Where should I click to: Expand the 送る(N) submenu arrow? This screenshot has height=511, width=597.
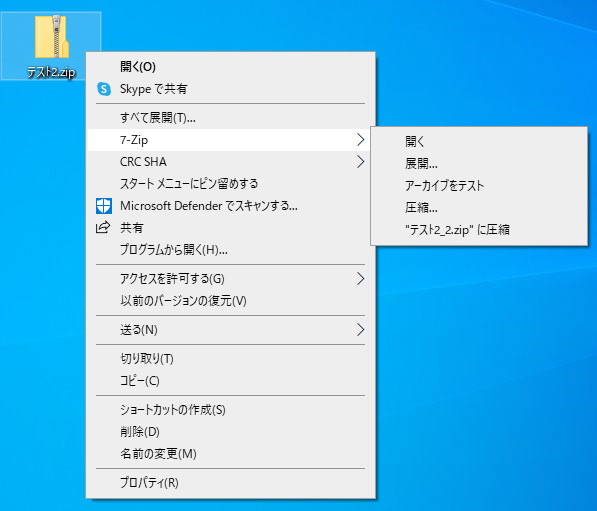coord(360,330)
